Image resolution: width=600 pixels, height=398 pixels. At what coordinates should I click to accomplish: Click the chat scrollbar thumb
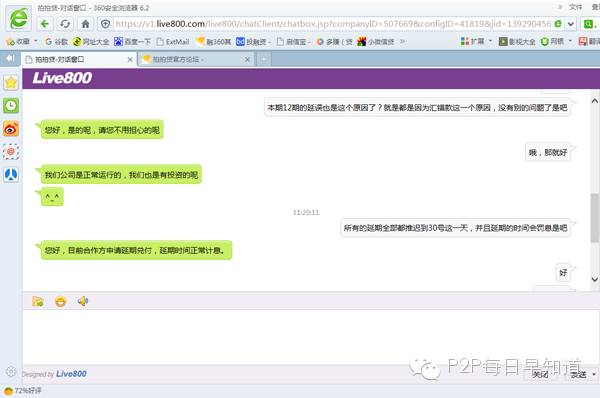tap(595, 218)
